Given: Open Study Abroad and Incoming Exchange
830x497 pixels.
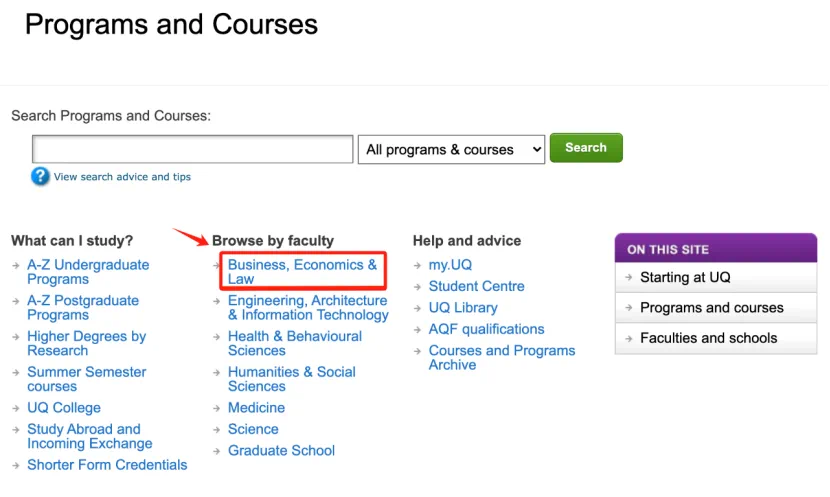Looking at the screenshot, I should 90,436.
